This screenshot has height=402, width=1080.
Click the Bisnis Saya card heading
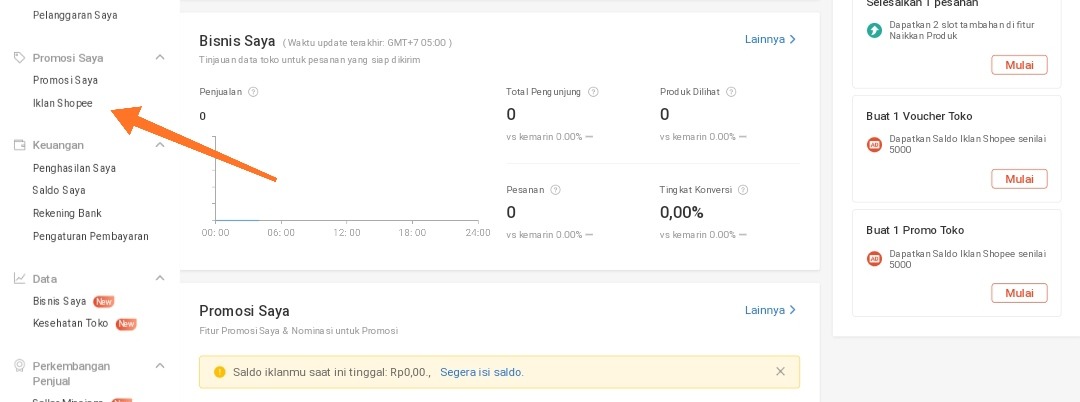coord(237,41)
